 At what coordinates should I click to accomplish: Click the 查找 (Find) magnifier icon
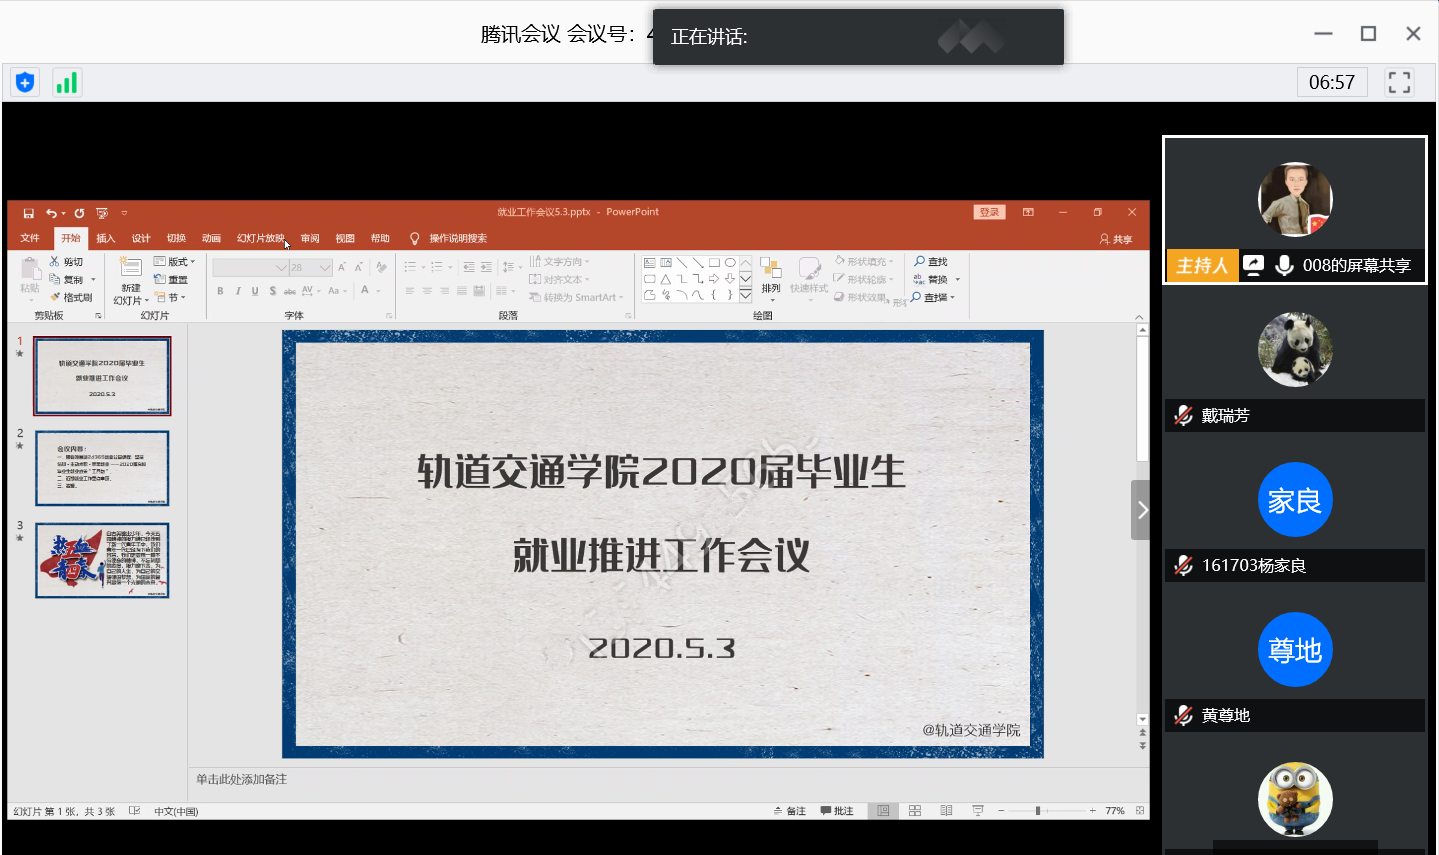pos(920,261)
